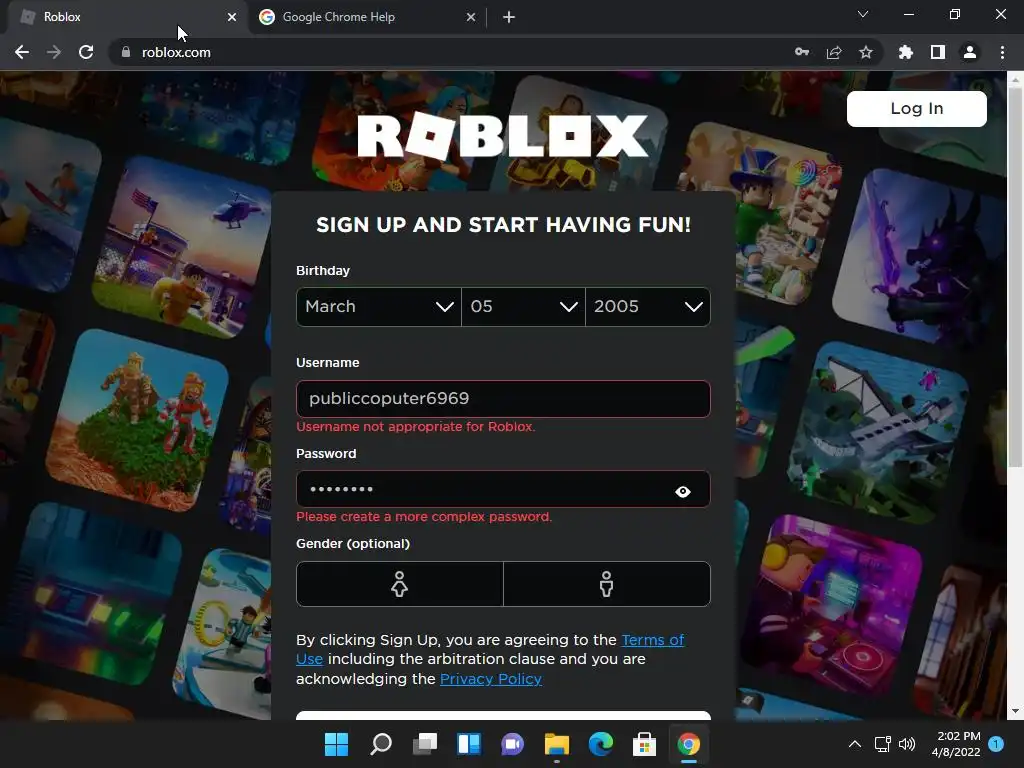View site info via the lock icon
This screenshot has width=1024, height=768.
[126, 52]
